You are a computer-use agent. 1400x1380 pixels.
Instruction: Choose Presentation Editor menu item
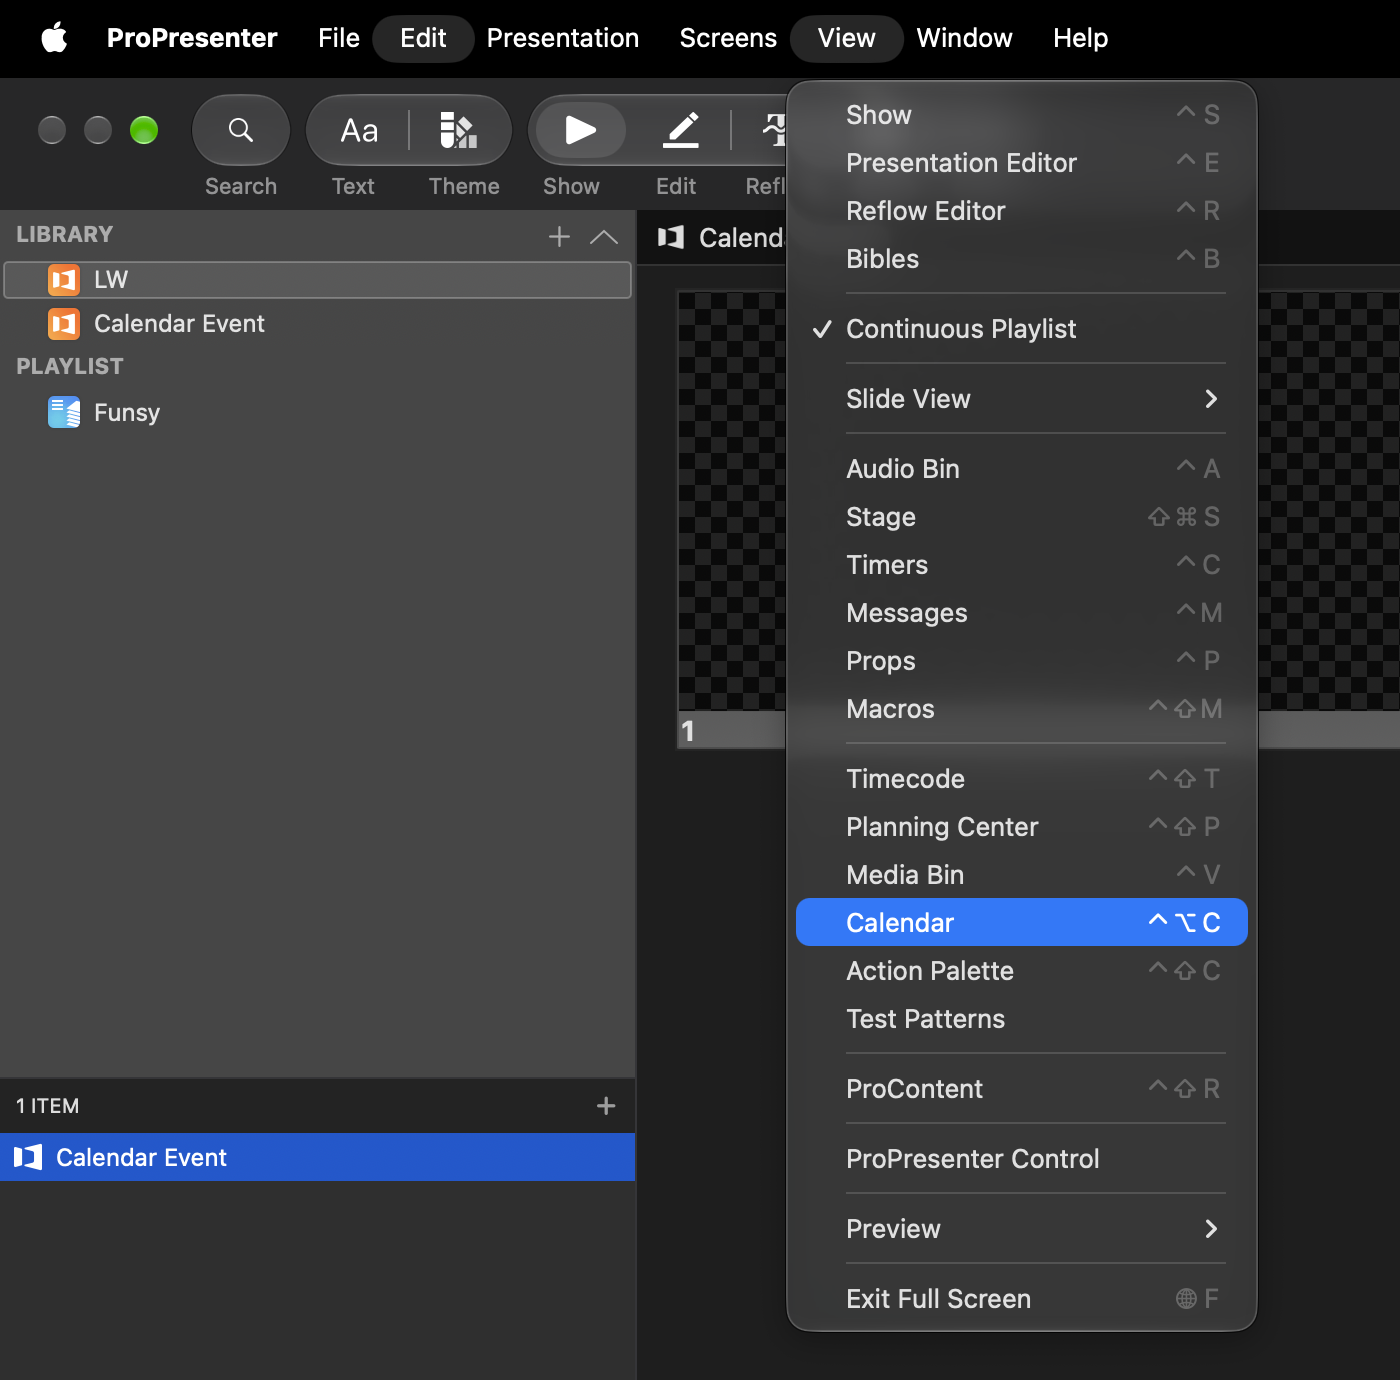coord(1022,163)
